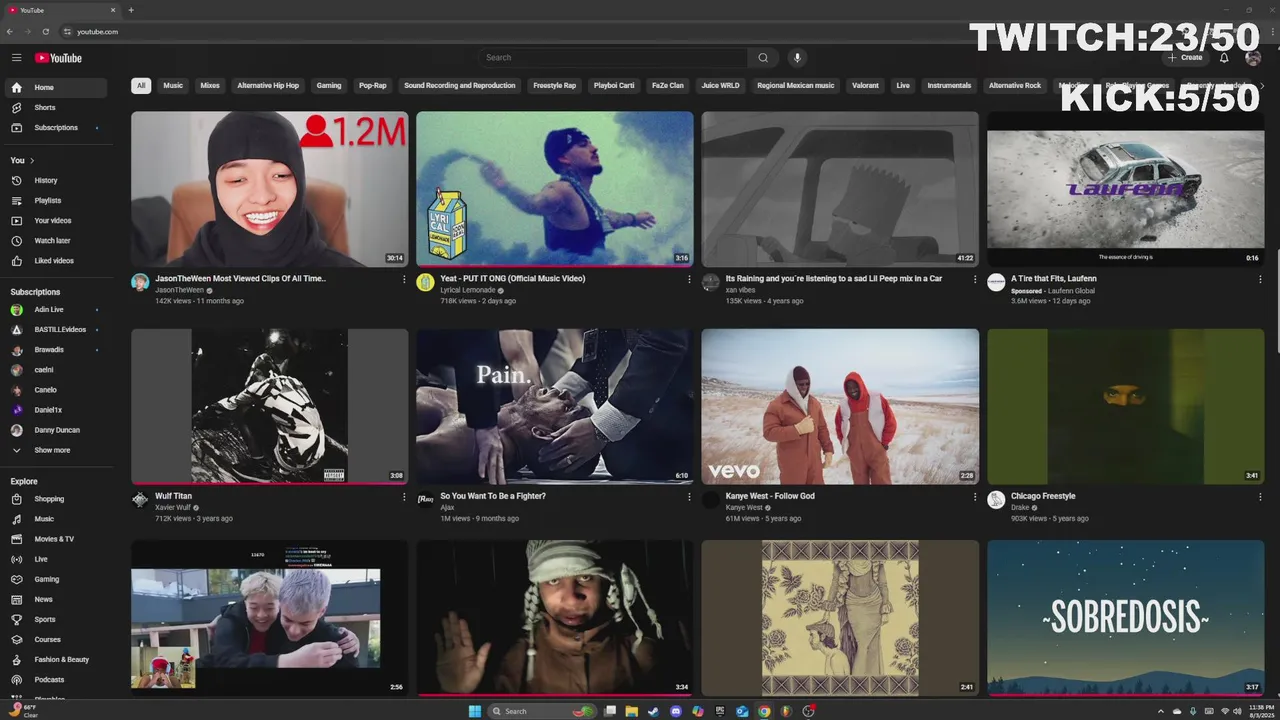
Task: Open Home in the sidebar
Action: tap(55, 87)
